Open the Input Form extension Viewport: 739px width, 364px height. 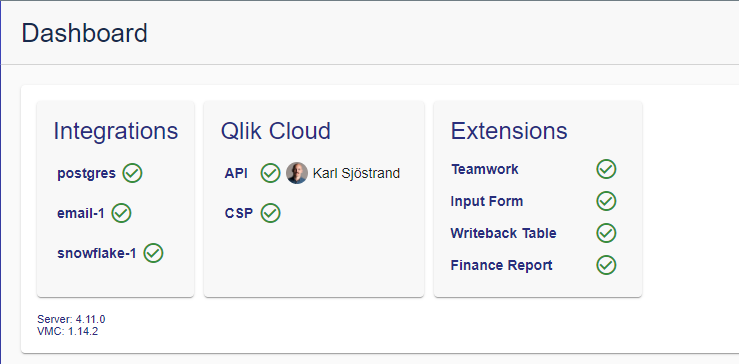click(487, 201)
